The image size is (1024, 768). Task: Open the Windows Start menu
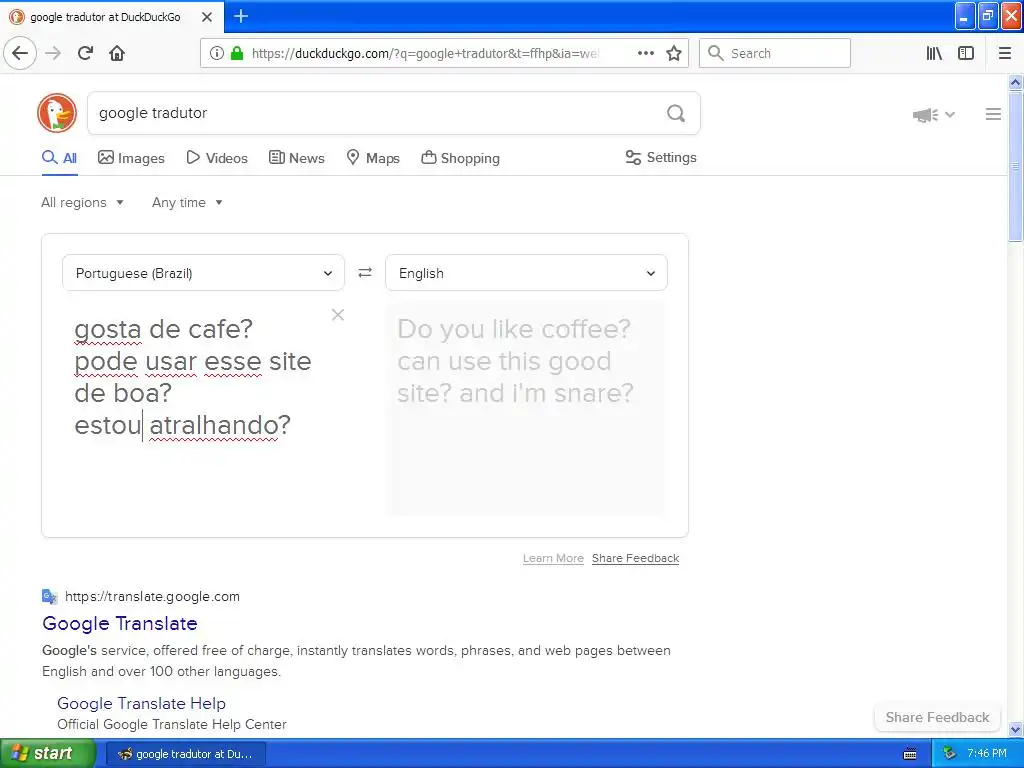[48, 753]
